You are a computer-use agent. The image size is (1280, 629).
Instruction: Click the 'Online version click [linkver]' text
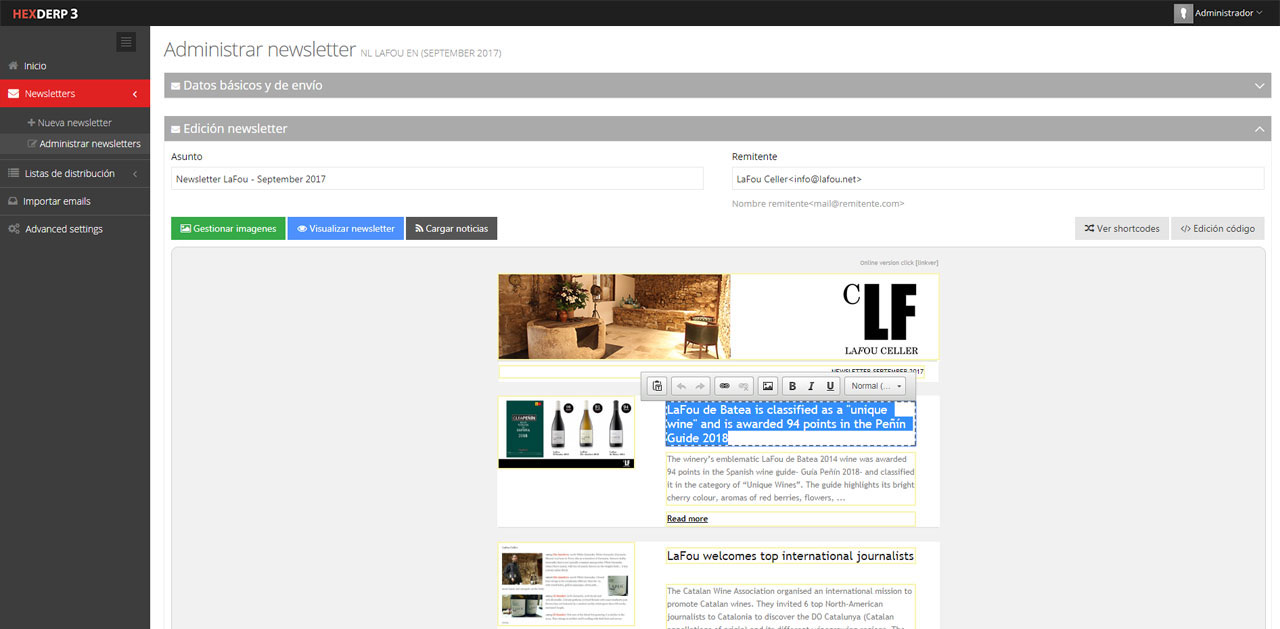coord(899,263)
